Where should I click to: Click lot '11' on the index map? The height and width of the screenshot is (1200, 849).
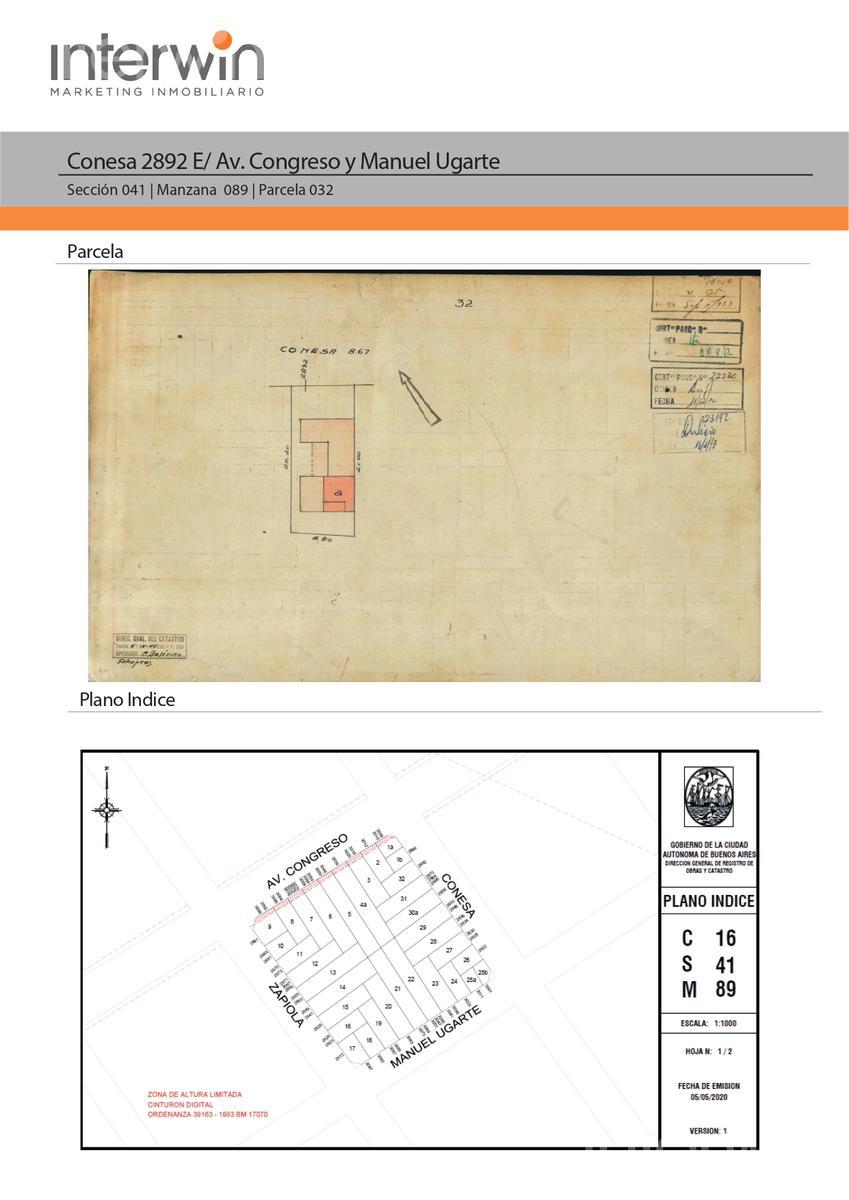(300, 954)
